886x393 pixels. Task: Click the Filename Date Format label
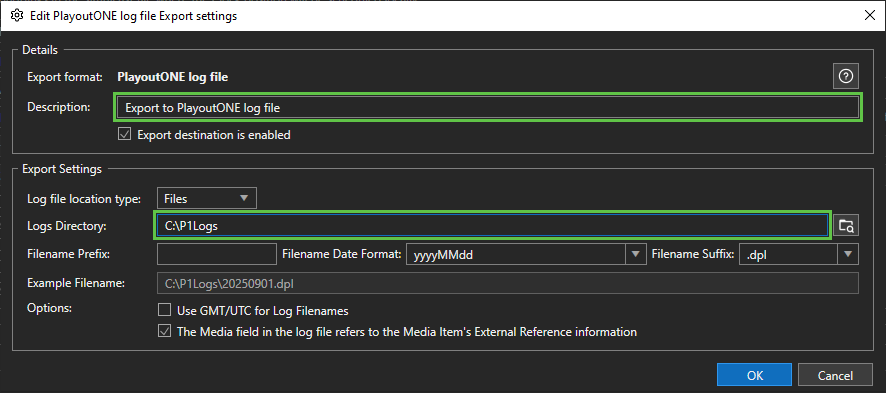pyautogui.click(x=341, y=254)
